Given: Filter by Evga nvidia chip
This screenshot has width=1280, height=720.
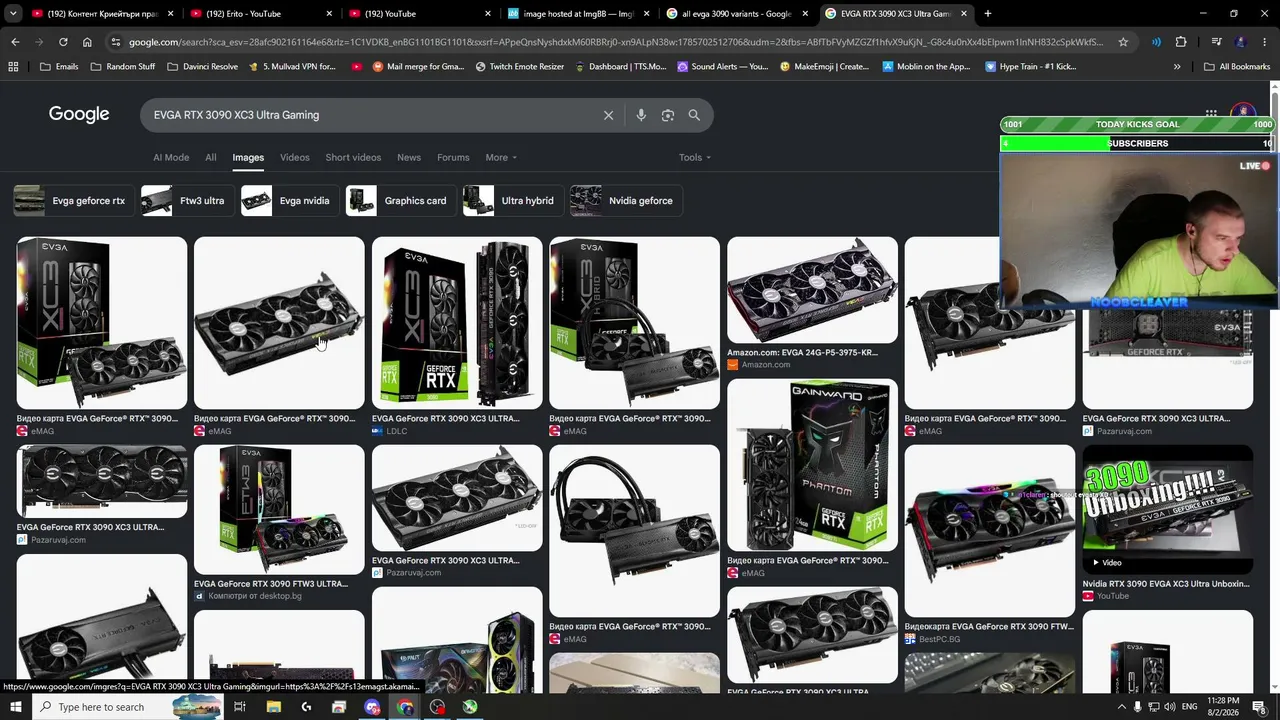Looking at the screenshot, I should (289, 201).
